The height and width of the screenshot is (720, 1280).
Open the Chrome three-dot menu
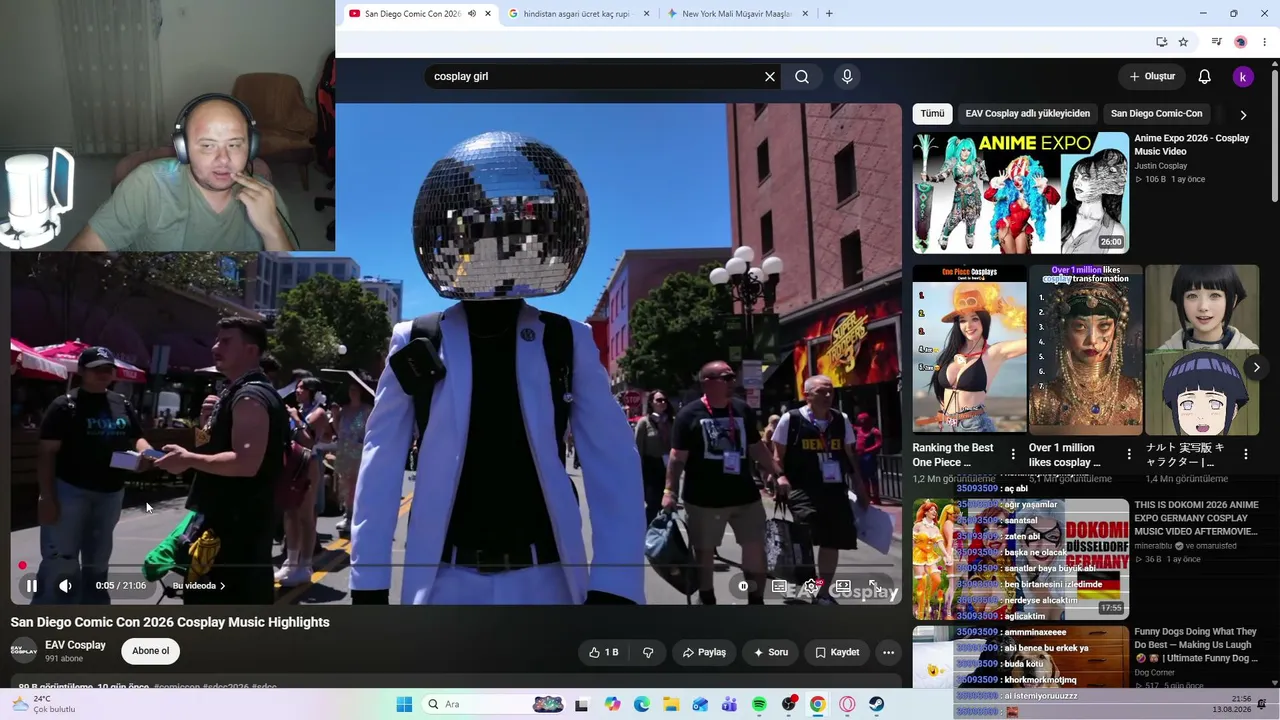click(x=1265, y=42)
